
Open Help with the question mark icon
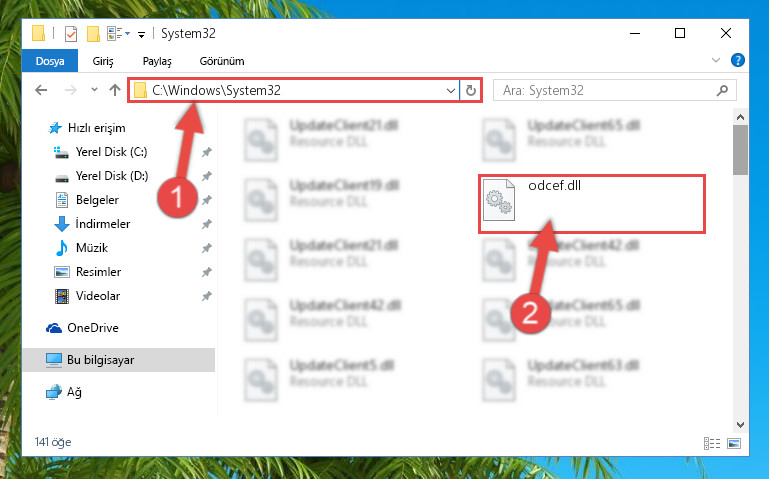[737, 60]
